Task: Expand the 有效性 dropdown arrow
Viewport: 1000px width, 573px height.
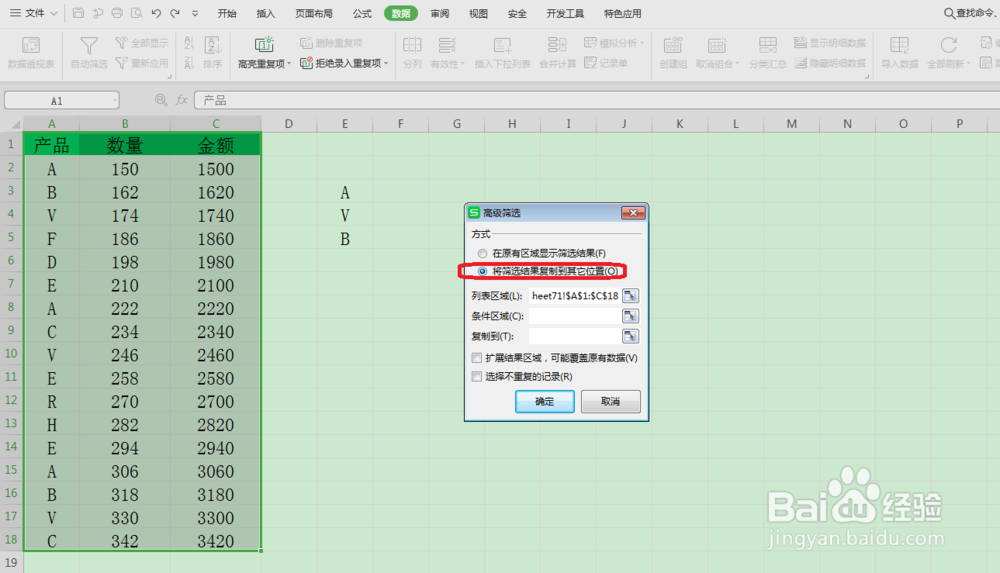Action: pos(462,64)
